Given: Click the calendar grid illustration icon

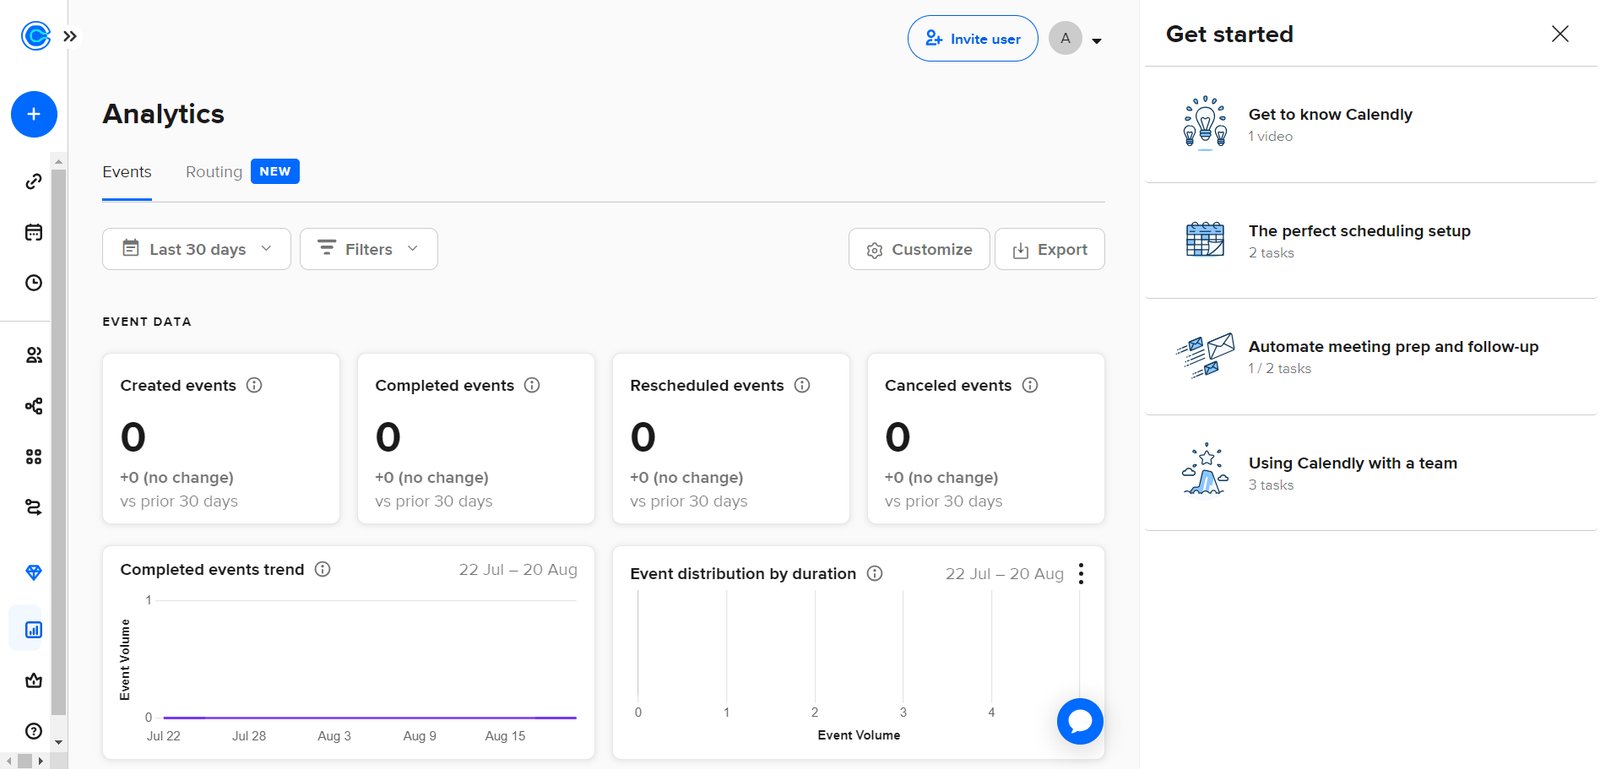Looking at the screenshot, I should (1205, 239).
